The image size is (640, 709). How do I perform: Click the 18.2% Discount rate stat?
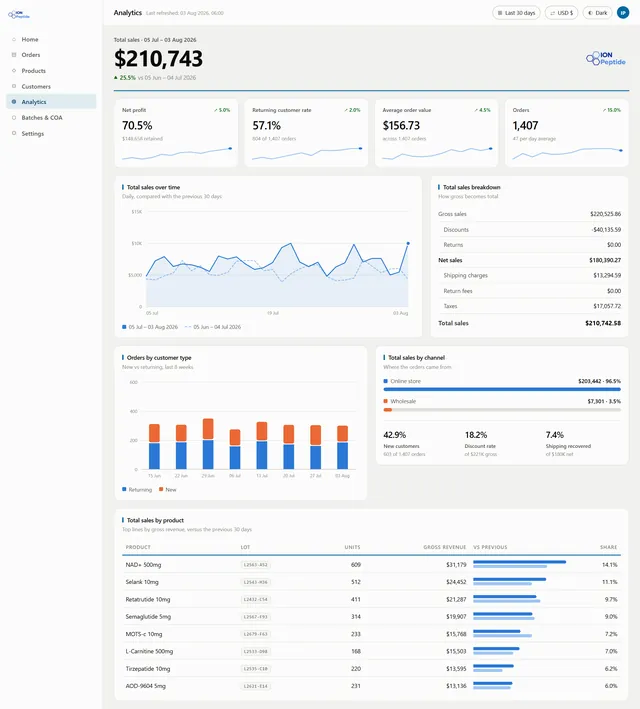tap(480, 443)
